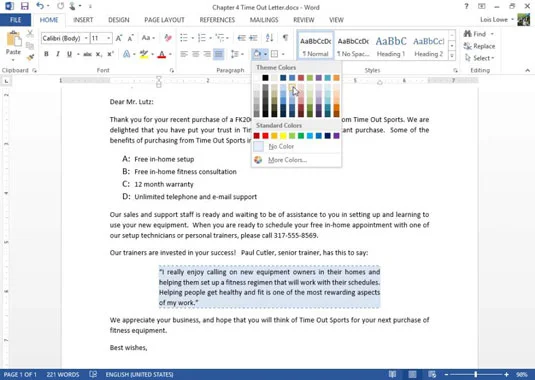The width and height of the screenshot is (535, 380).
Task: Apply red font color button
Action: coord(162,54)
